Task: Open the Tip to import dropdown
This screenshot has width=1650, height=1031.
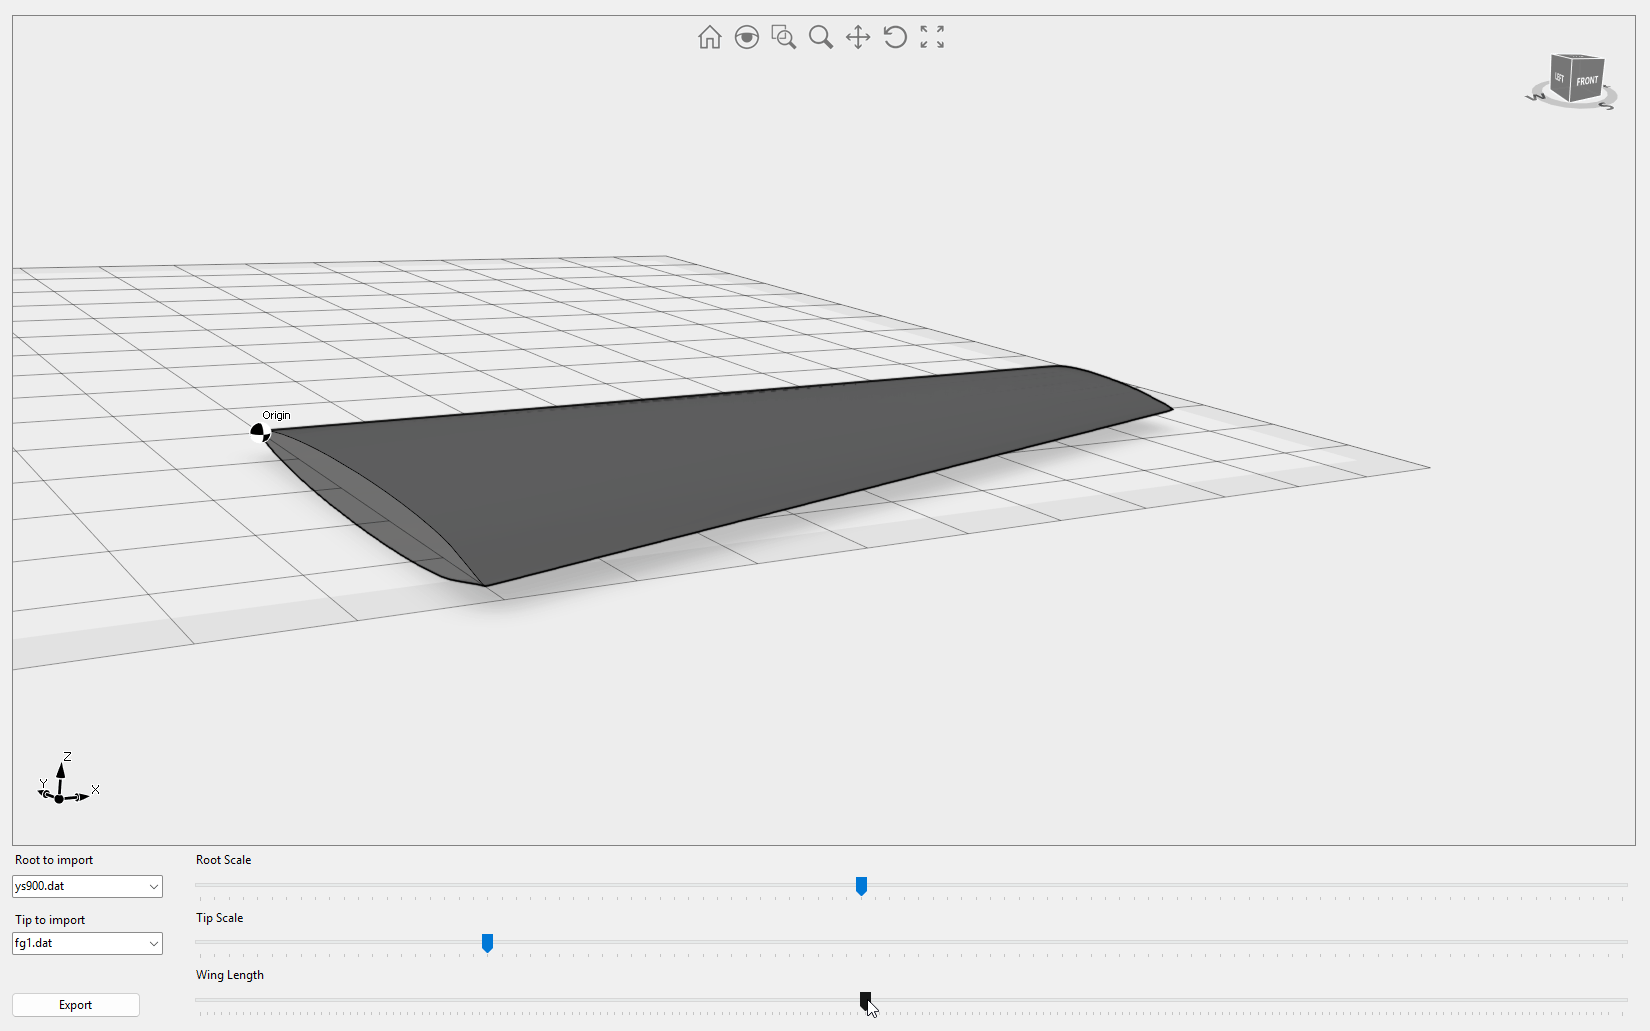Action: [87, 943]
